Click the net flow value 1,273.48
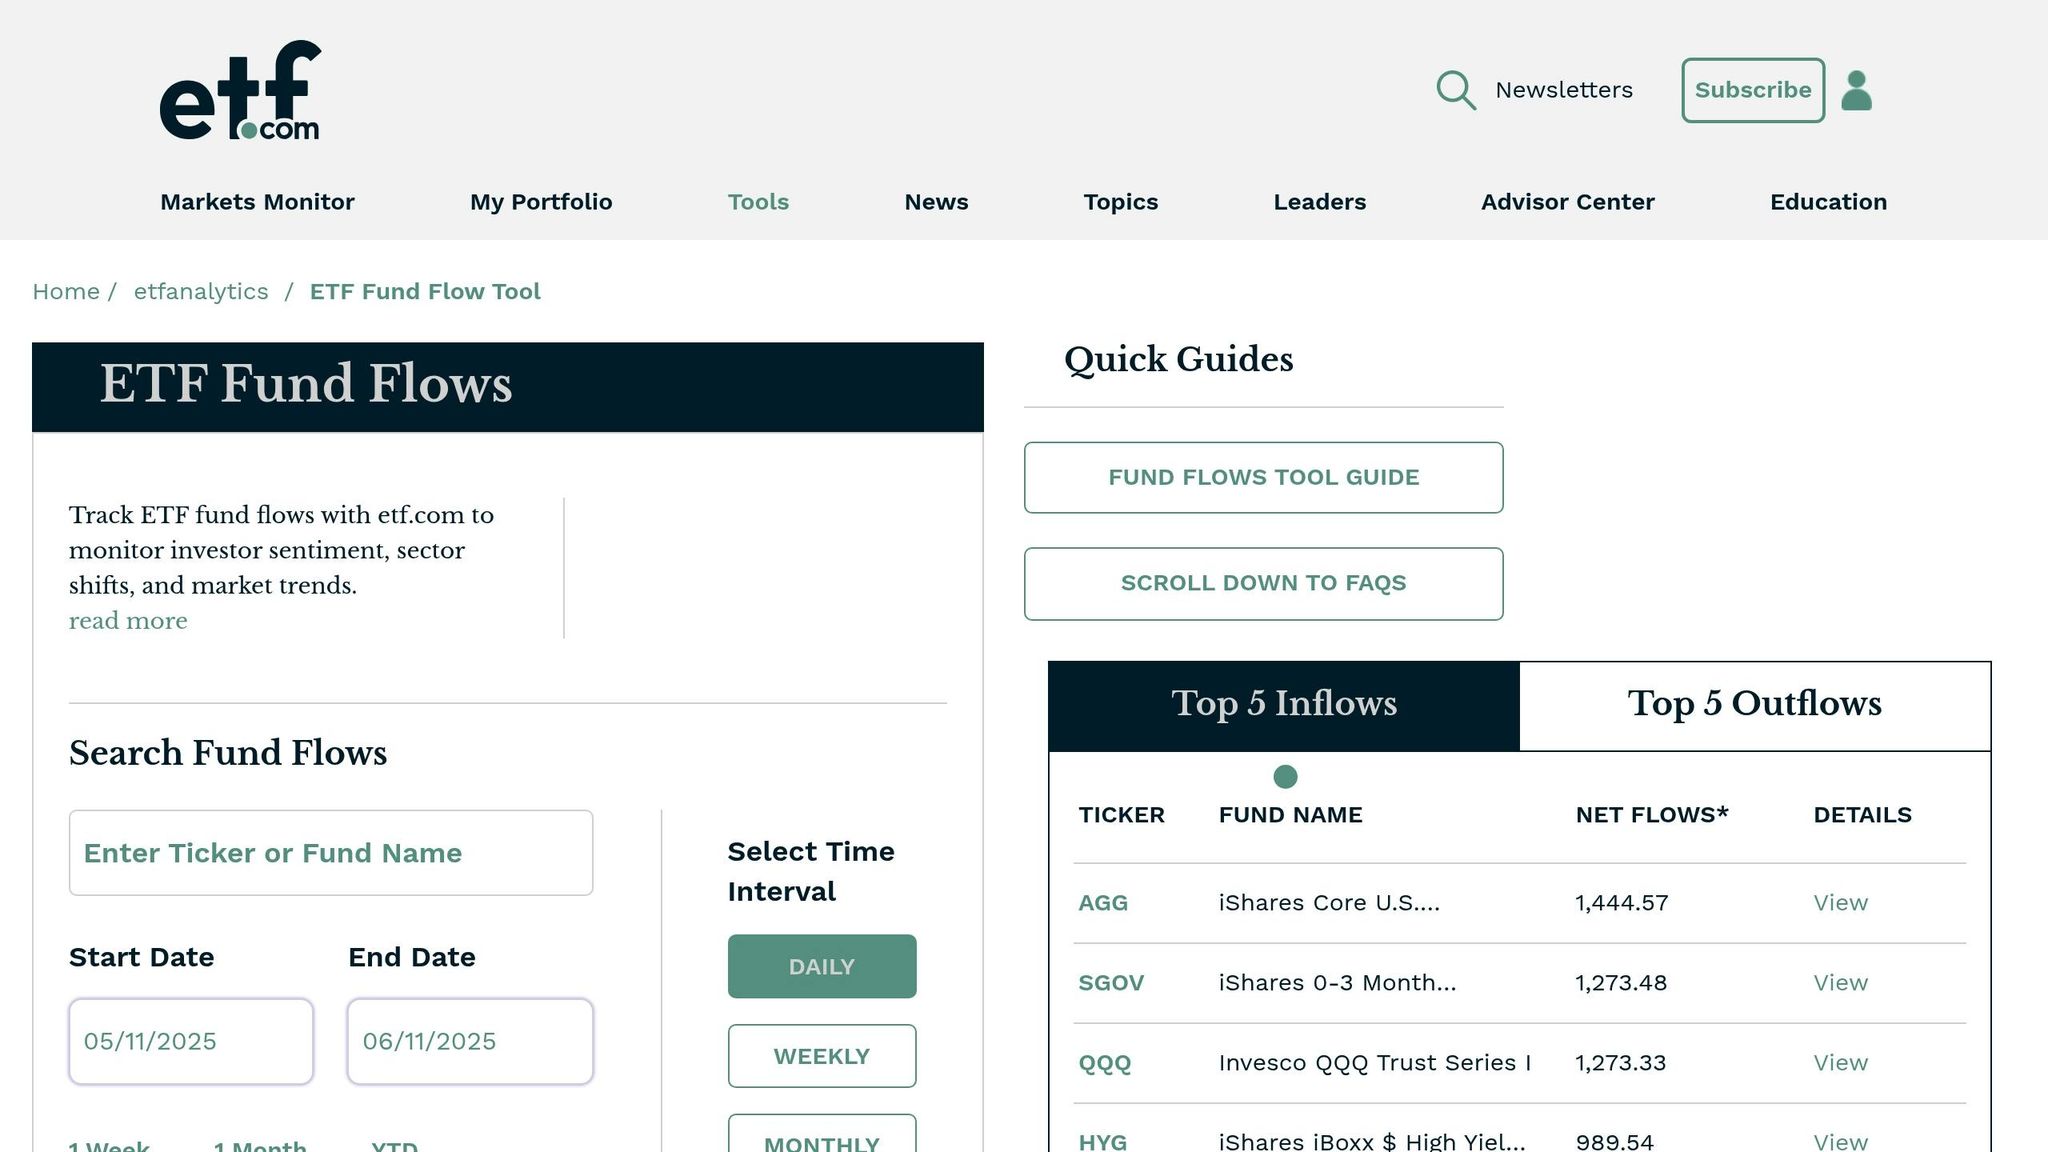This screenshot has height=1152, width=2048. pos(1621,983)
